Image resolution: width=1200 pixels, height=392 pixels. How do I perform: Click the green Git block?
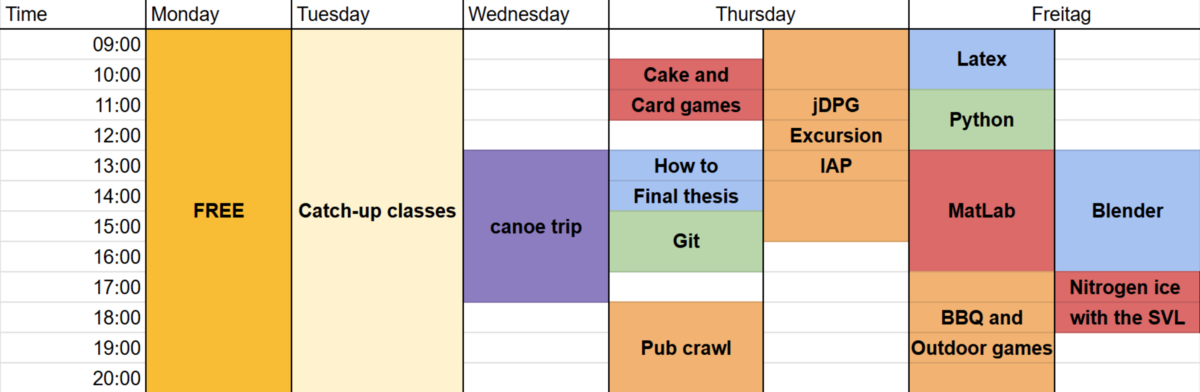686,241
